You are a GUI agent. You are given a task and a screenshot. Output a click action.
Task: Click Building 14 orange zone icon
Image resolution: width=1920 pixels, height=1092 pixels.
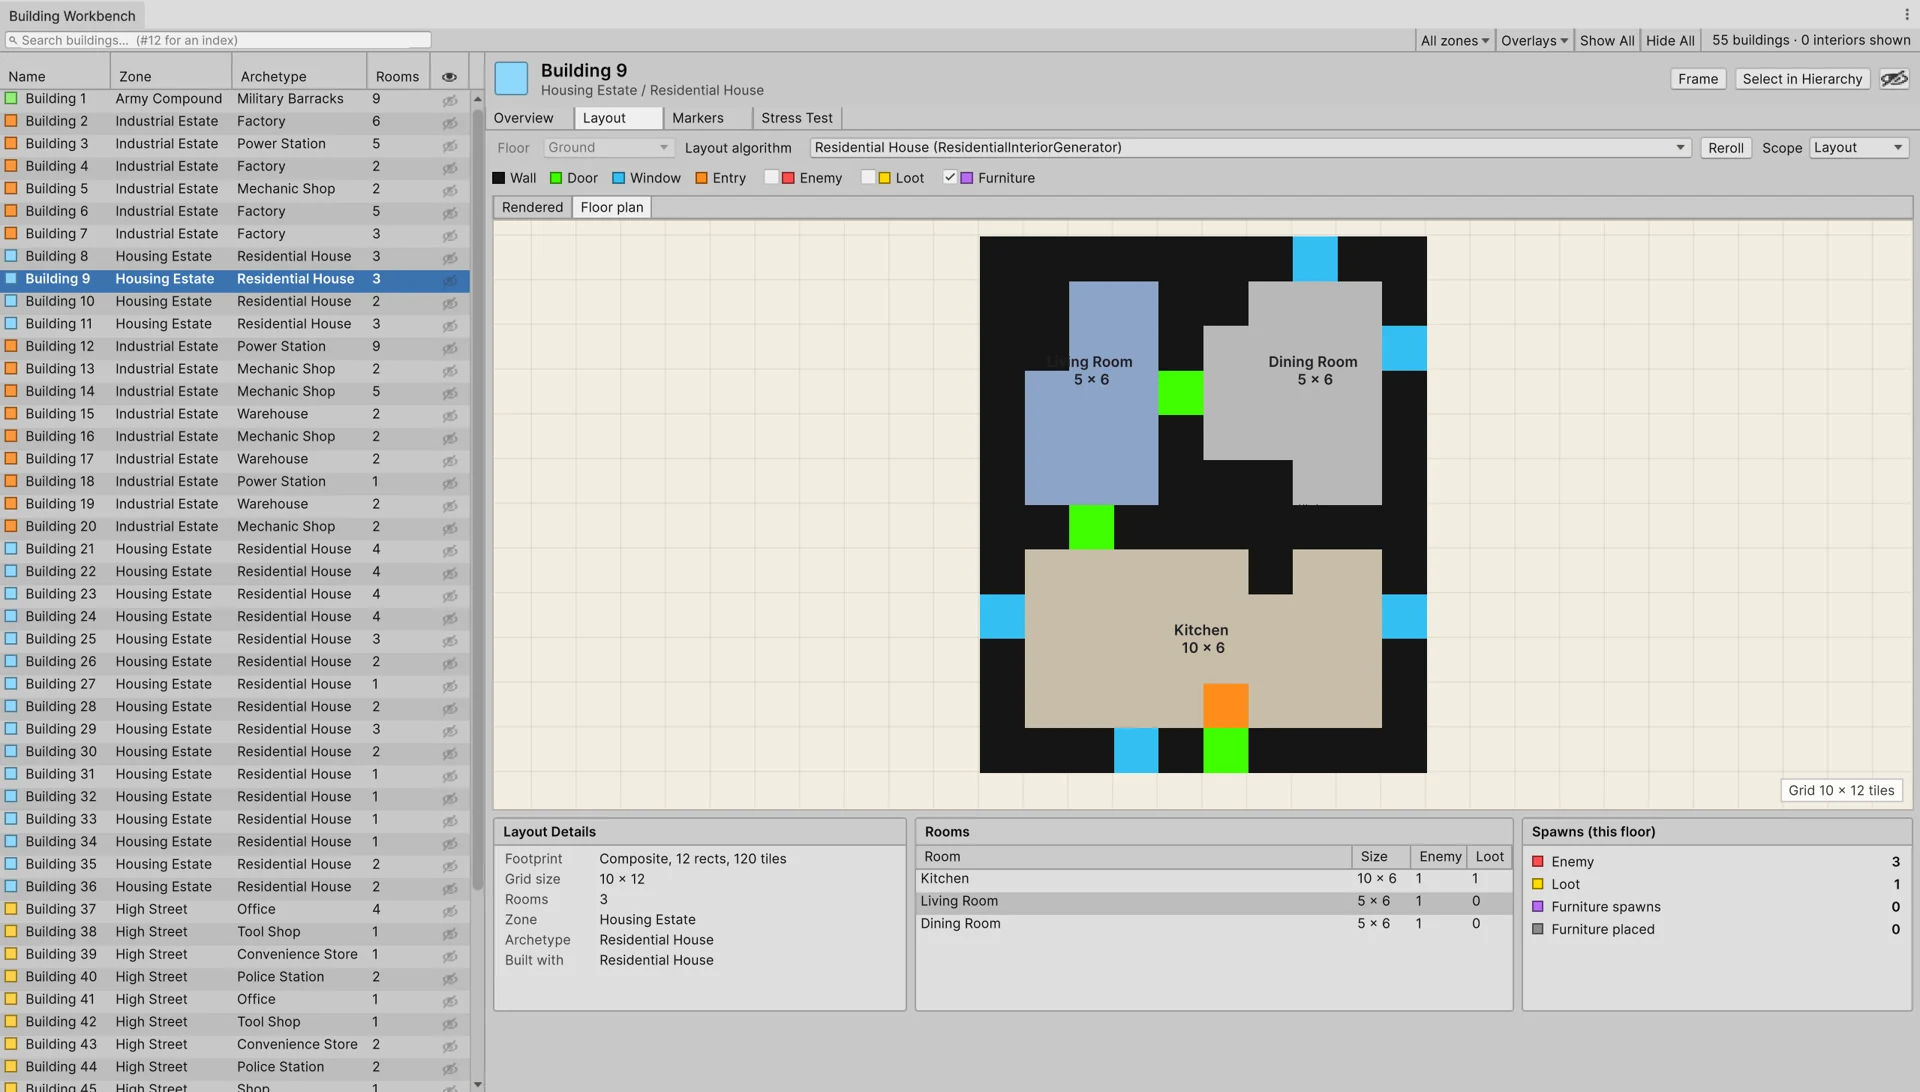pyautogui.click(x=11, y=391)
